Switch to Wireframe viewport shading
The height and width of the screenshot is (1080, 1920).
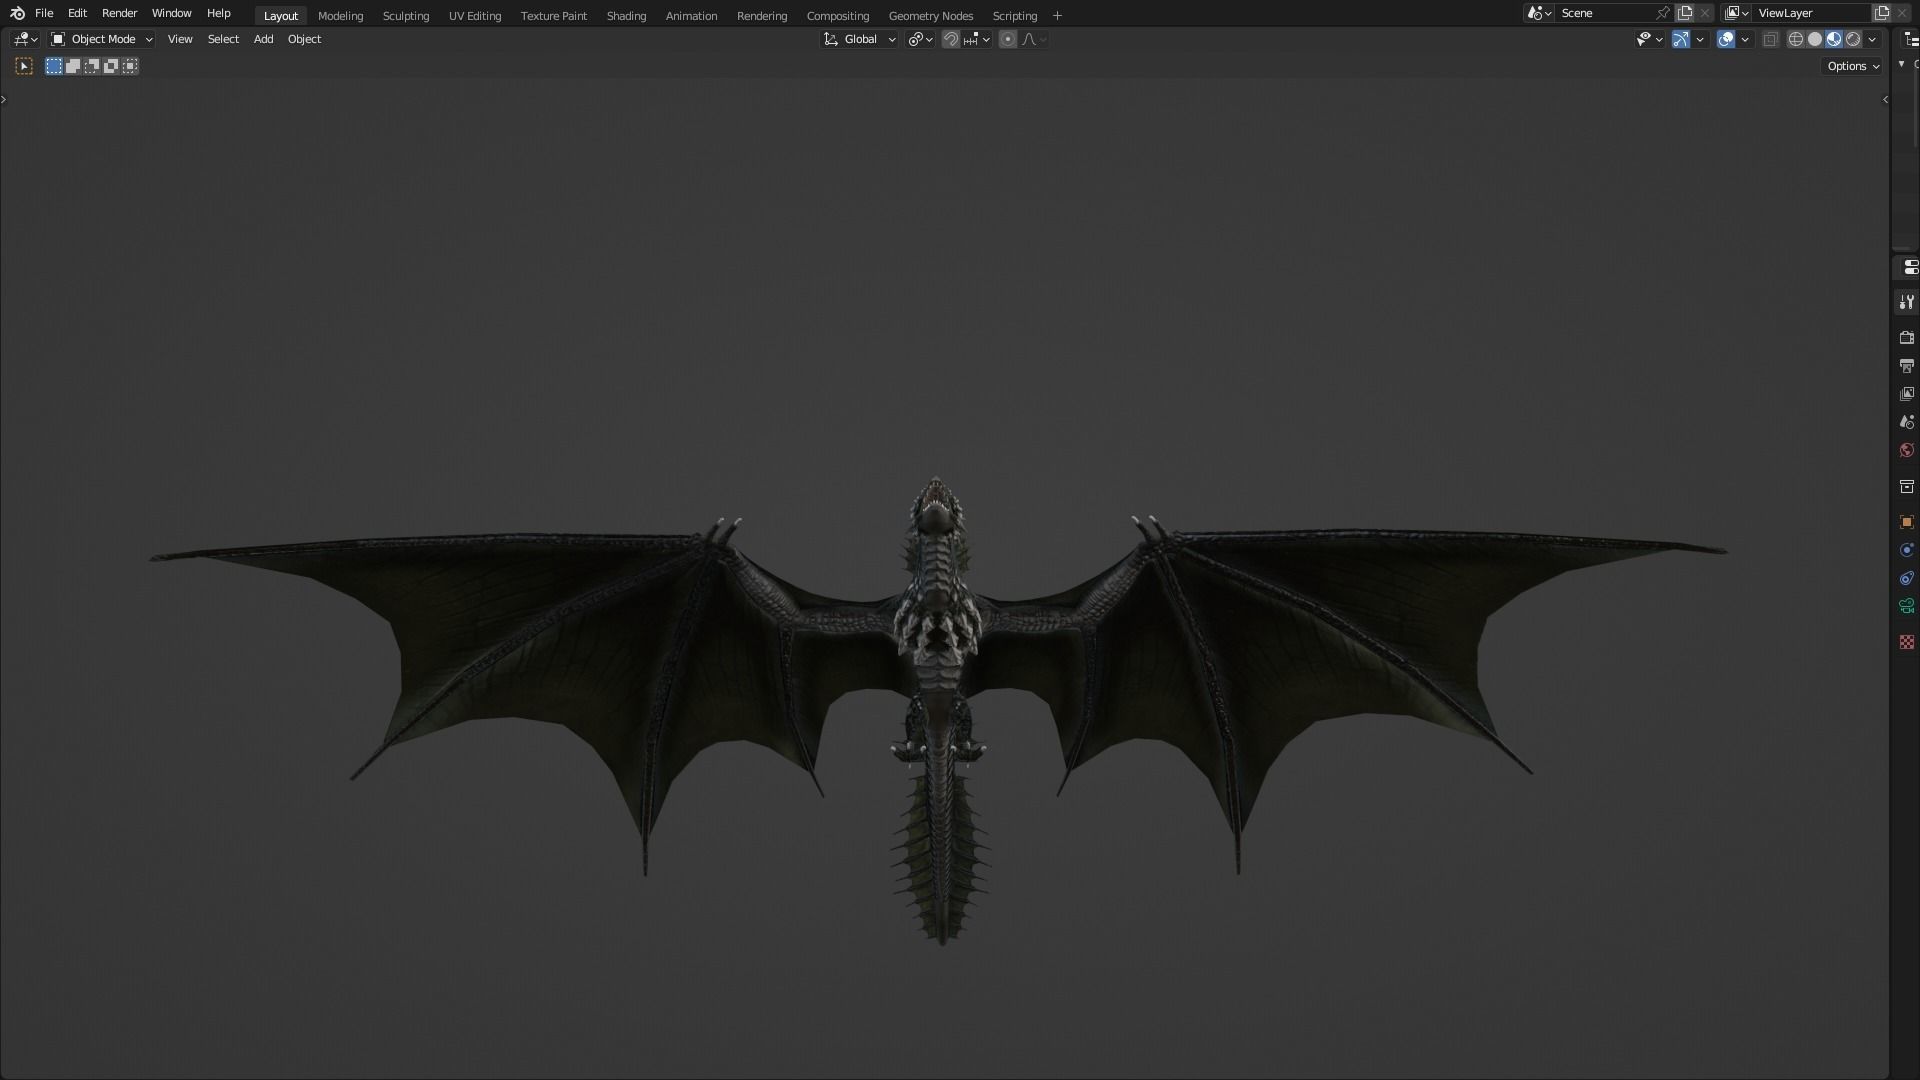(x=1796, y=39)
